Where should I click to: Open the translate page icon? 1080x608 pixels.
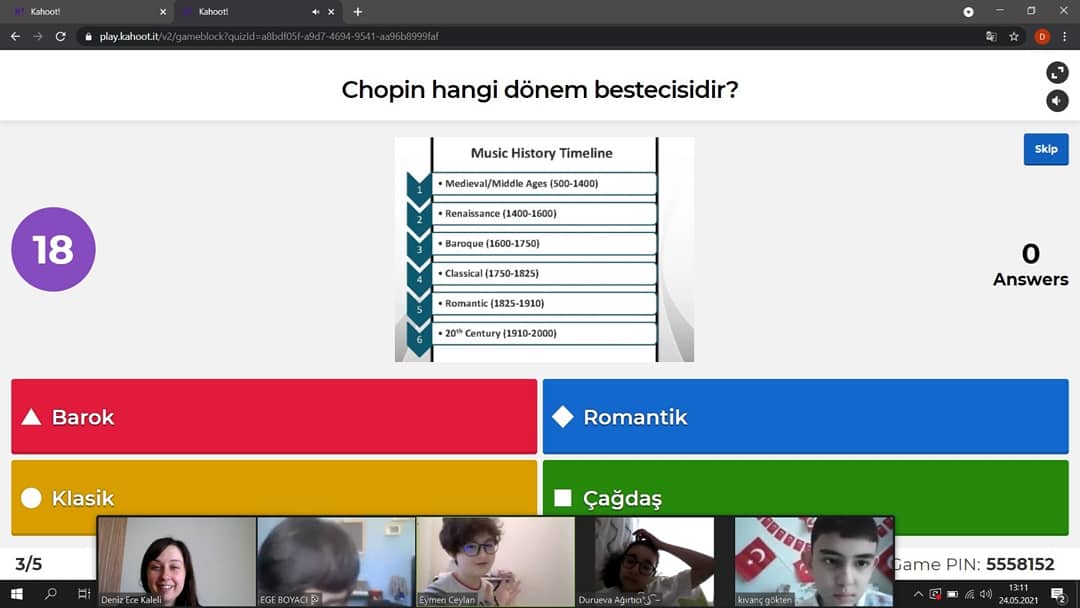point(991,36)
